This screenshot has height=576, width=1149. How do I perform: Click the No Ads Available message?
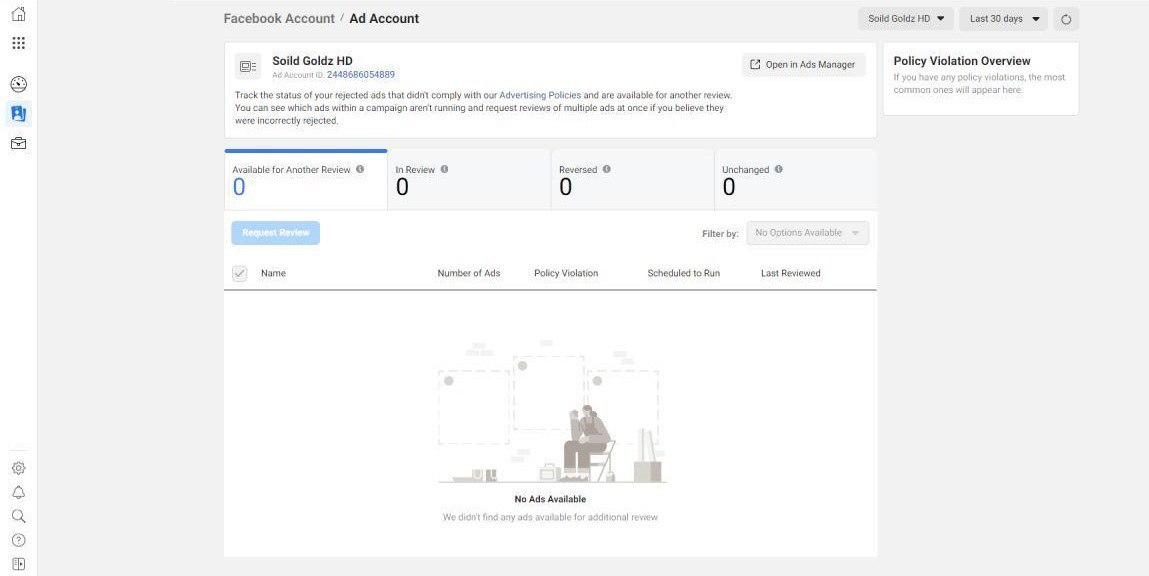550,499
